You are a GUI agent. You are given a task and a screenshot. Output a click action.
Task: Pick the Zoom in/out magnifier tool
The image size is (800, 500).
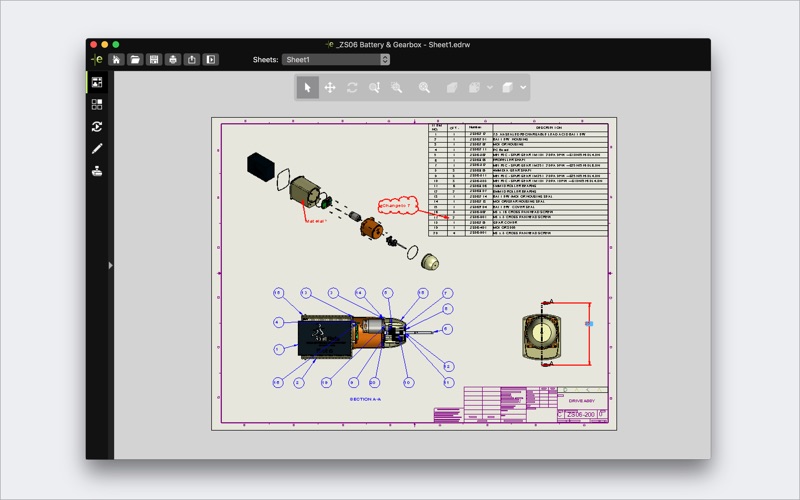(374, 87)
